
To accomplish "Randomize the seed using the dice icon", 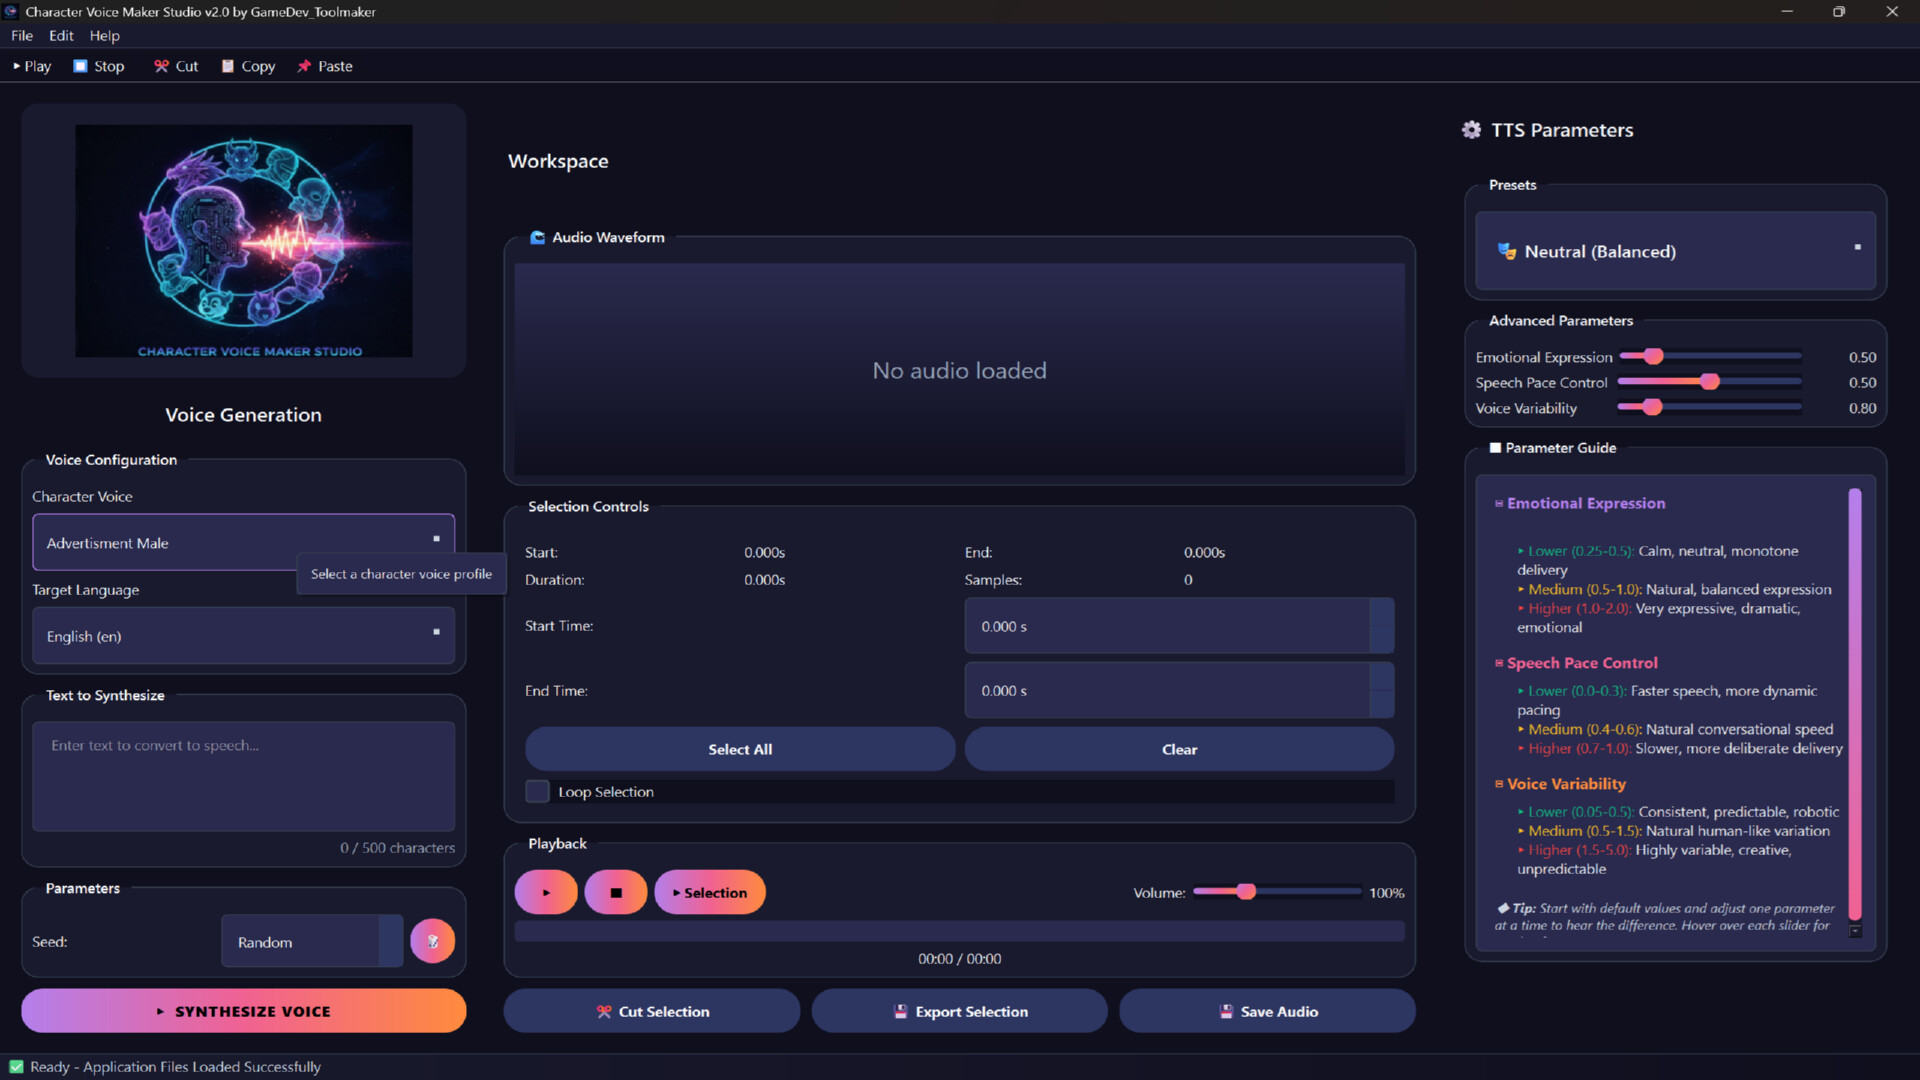I will (432, 941).
